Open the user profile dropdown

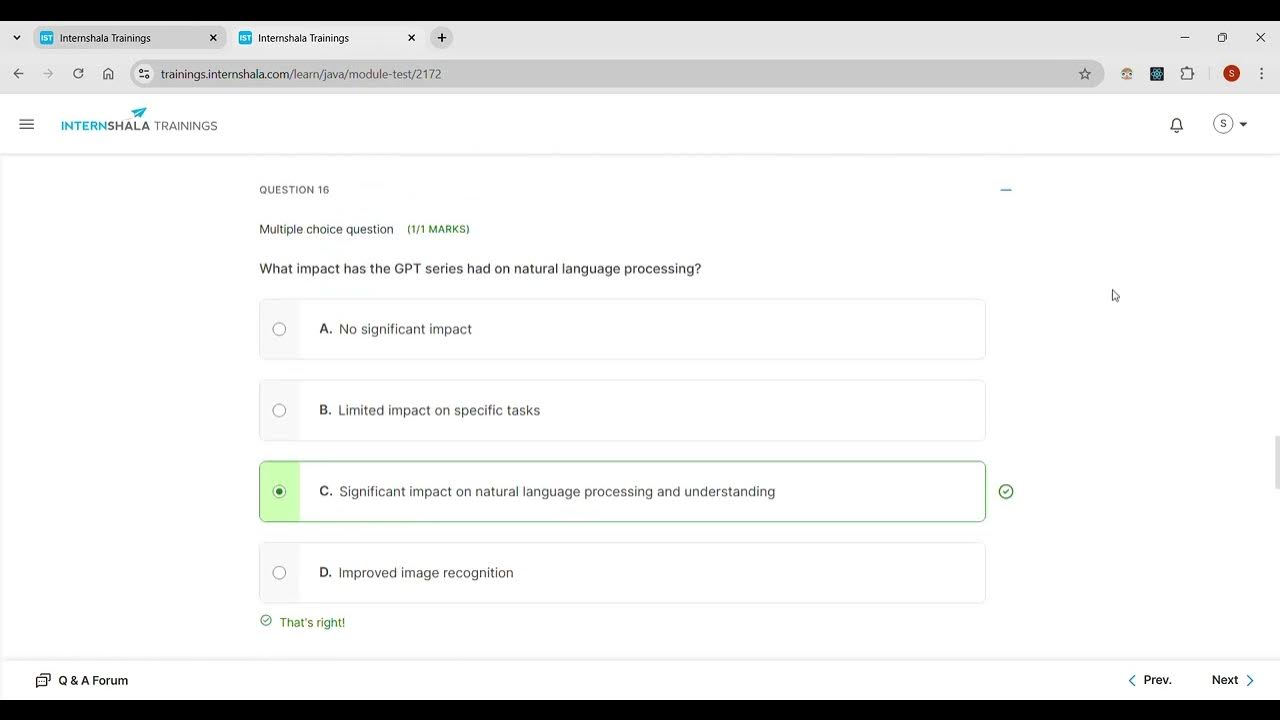click(x=1230, y=124)
